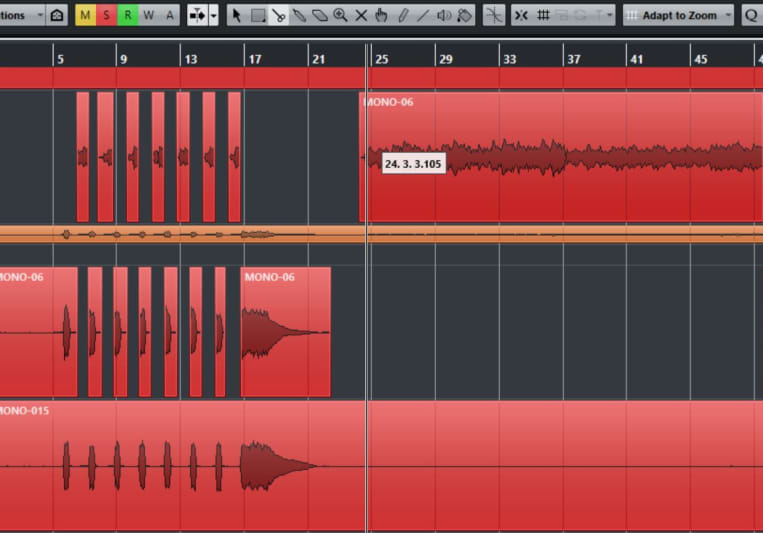Toggle Snap on or off
Viewport: 763px width, 533px height.
point(521,15)
